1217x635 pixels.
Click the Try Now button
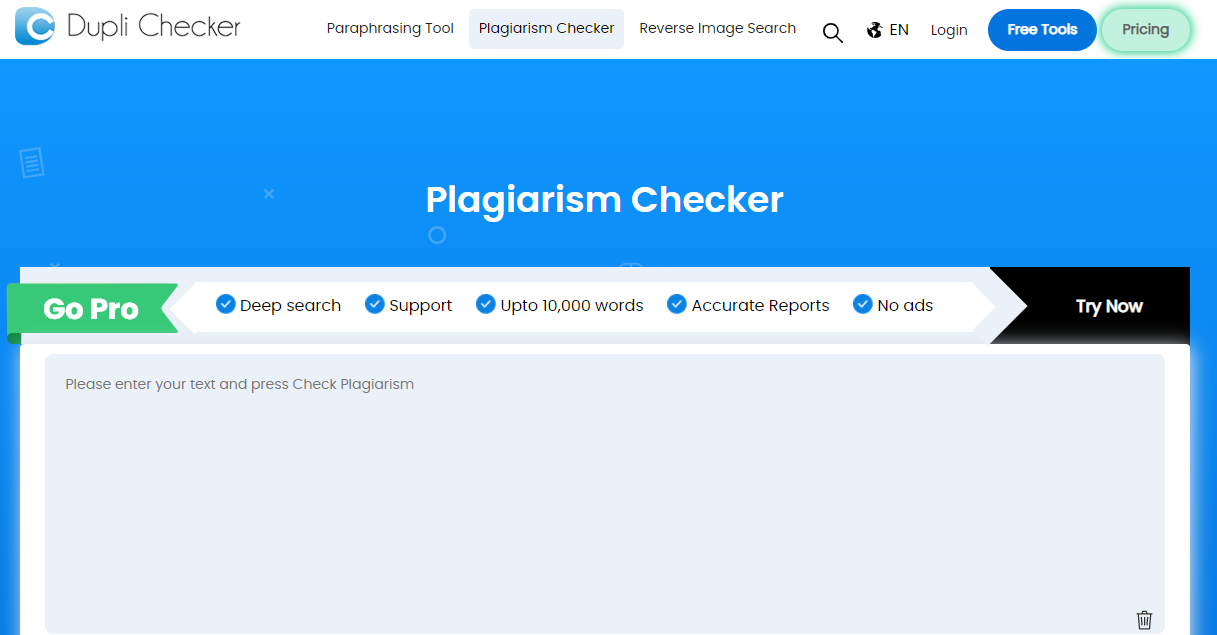pos(1109,306)
